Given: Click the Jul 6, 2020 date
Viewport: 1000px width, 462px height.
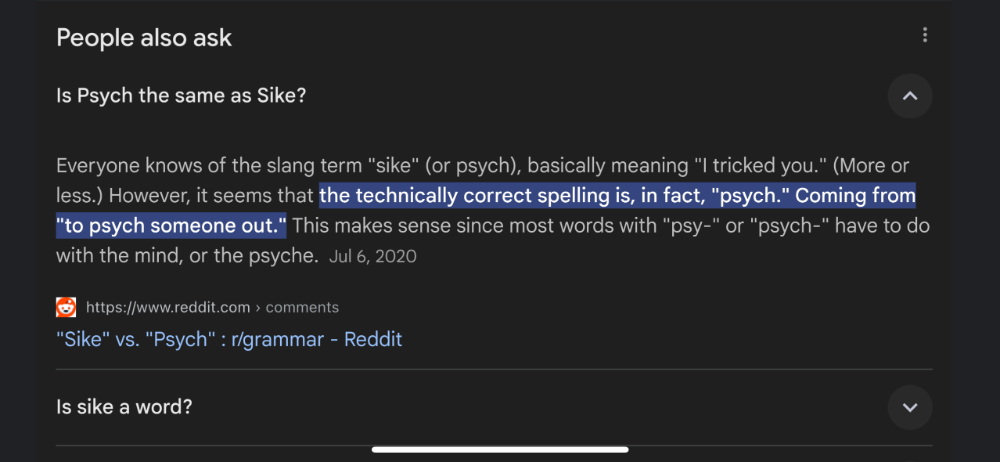Looking at the screenshot, I should [373, 257].
